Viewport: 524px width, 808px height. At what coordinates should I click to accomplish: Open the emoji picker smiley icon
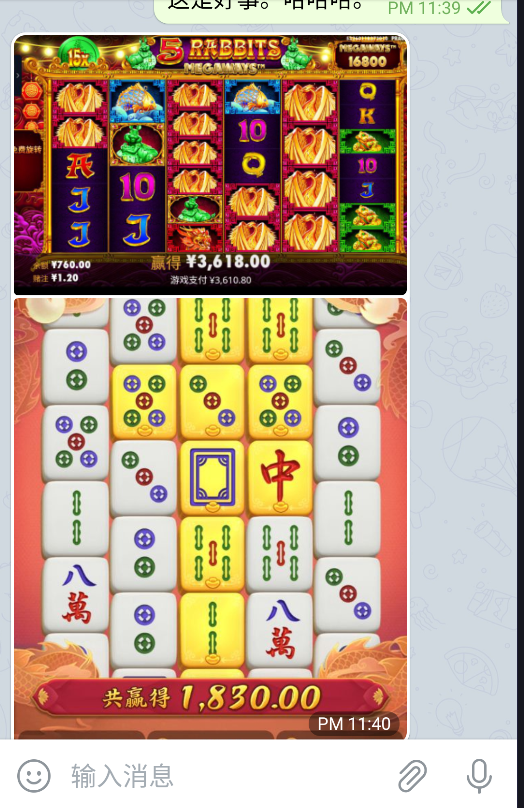34,775
